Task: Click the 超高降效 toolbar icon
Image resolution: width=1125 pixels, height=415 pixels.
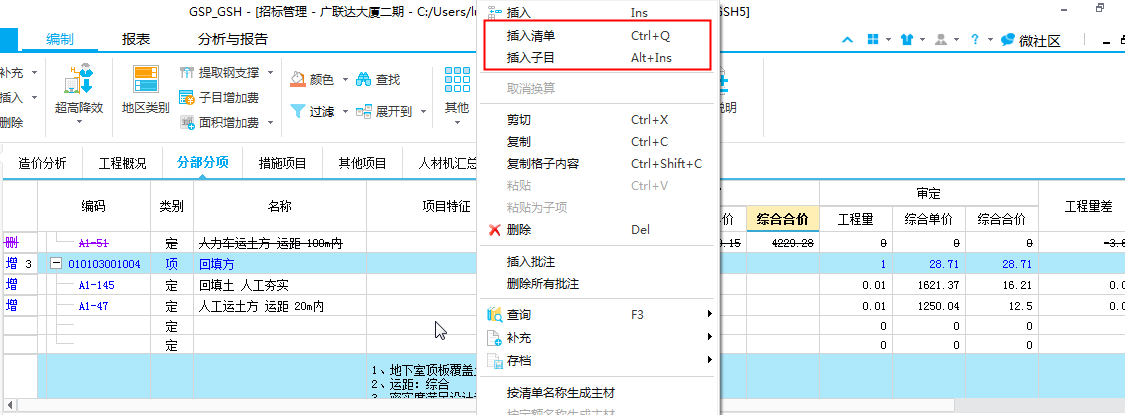Action: coord(79,80)
